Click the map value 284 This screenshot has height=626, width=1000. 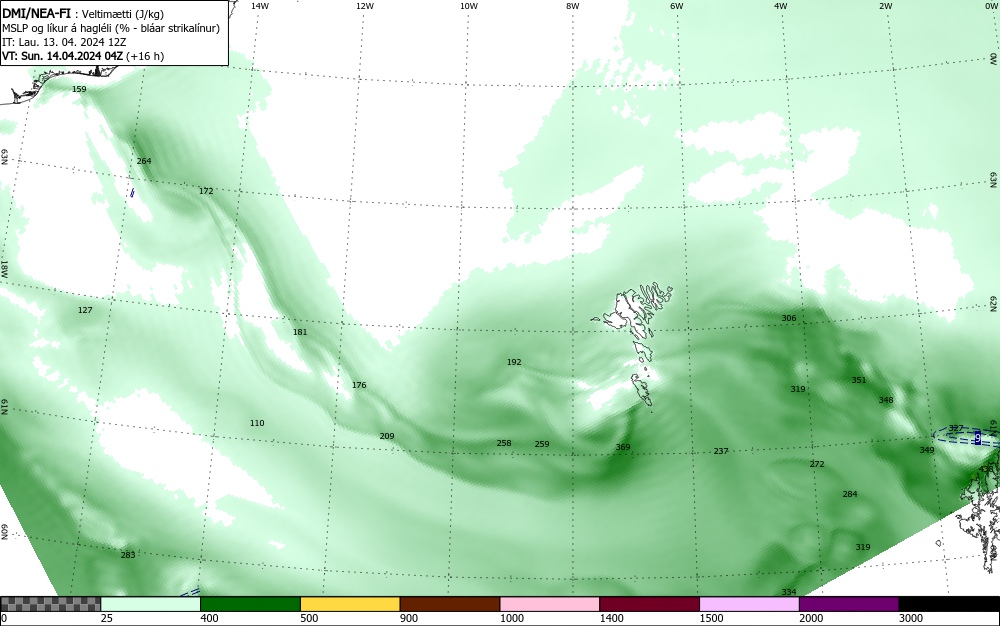(x=850, y=493)
